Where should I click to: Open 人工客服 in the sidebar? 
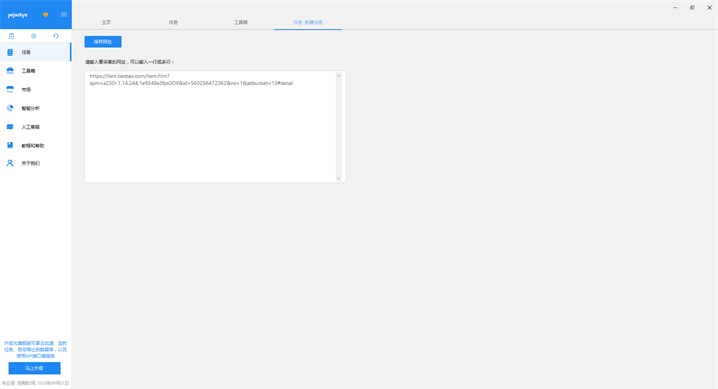click(36, 127)
